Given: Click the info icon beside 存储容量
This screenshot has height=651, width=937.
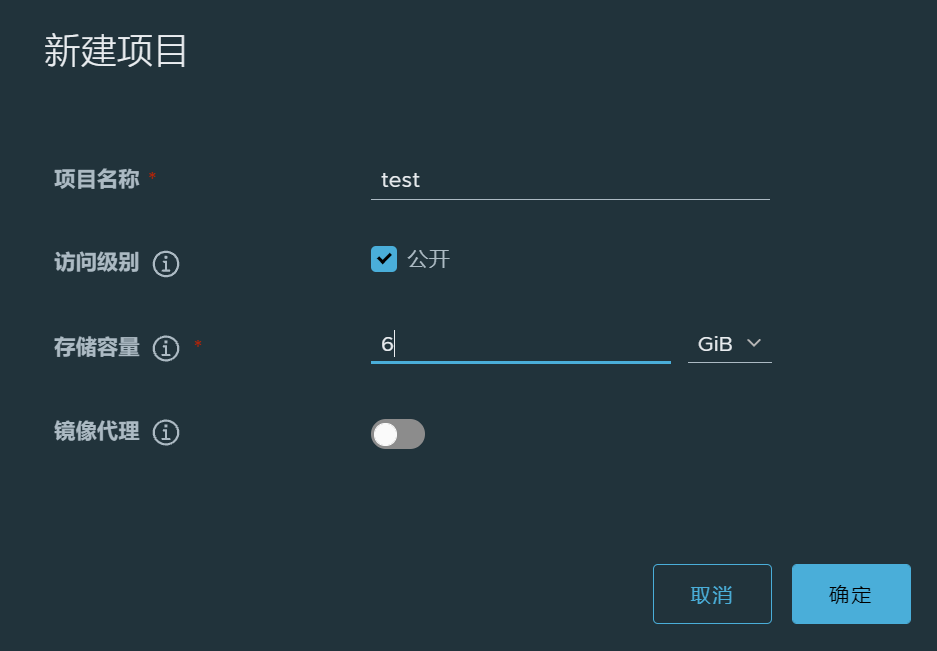Looking at the screenshot, I should [166, 348].
